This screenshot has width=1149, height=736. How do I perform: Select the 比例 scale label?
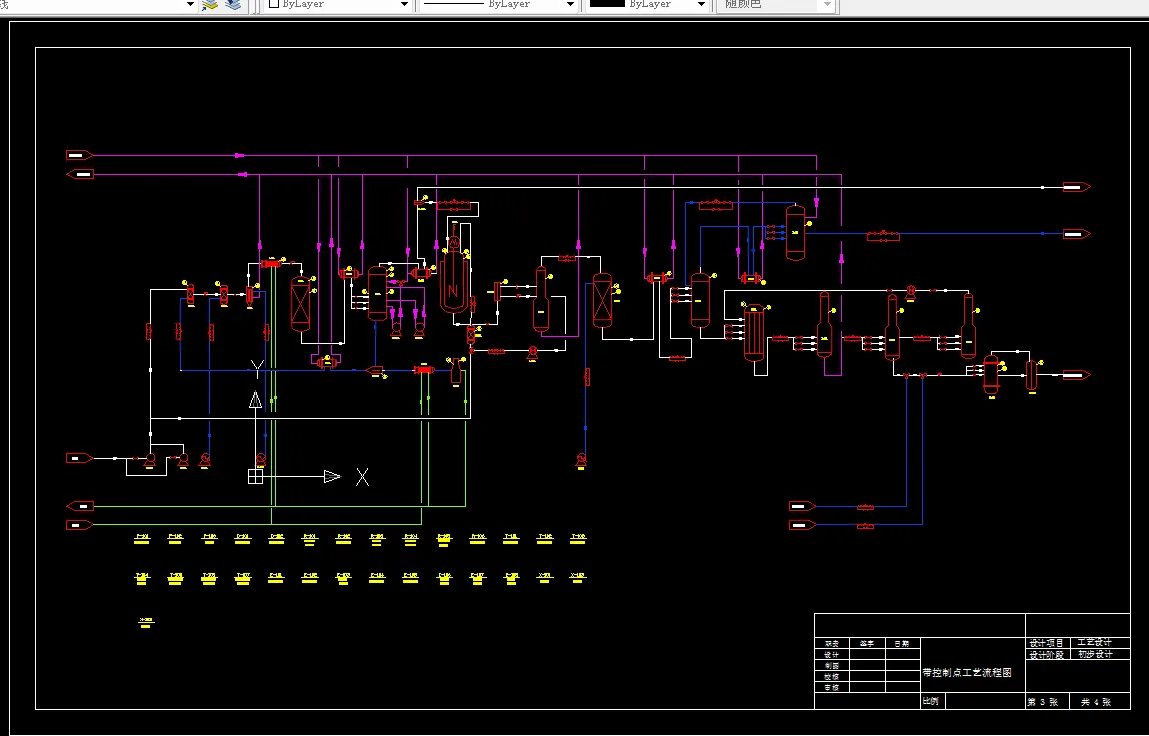931,701
